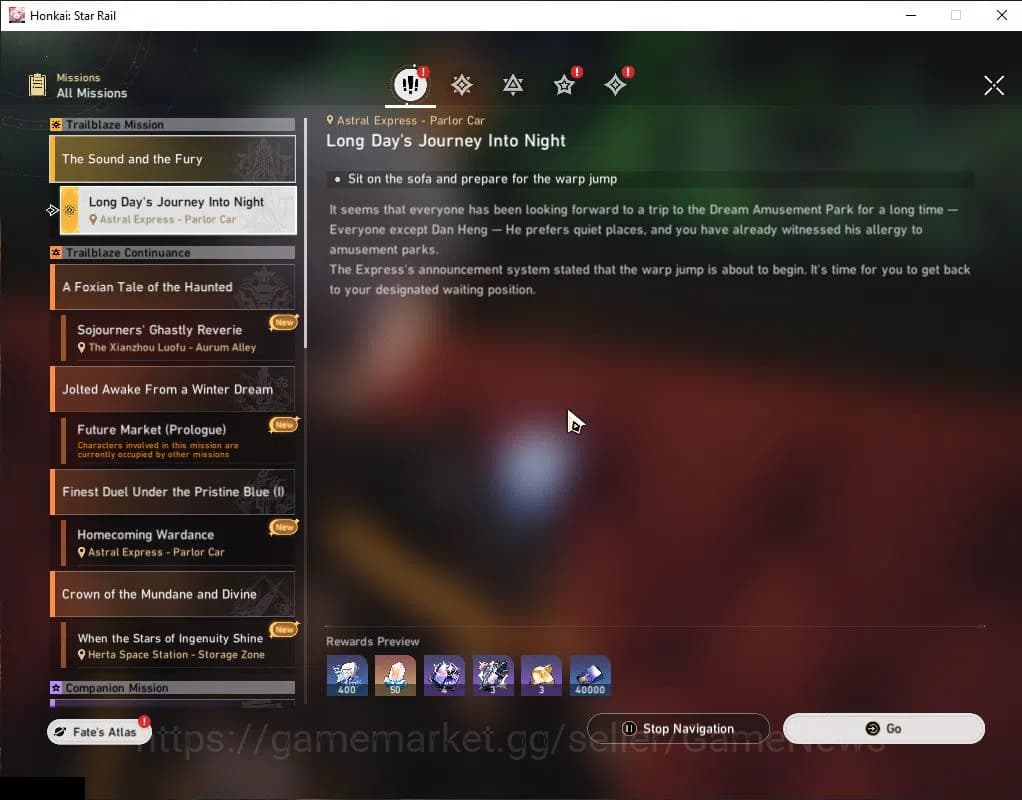This screenshot has width=1022, height=800.
Task: View the fourth purple reward item
Action: (493, 675)
